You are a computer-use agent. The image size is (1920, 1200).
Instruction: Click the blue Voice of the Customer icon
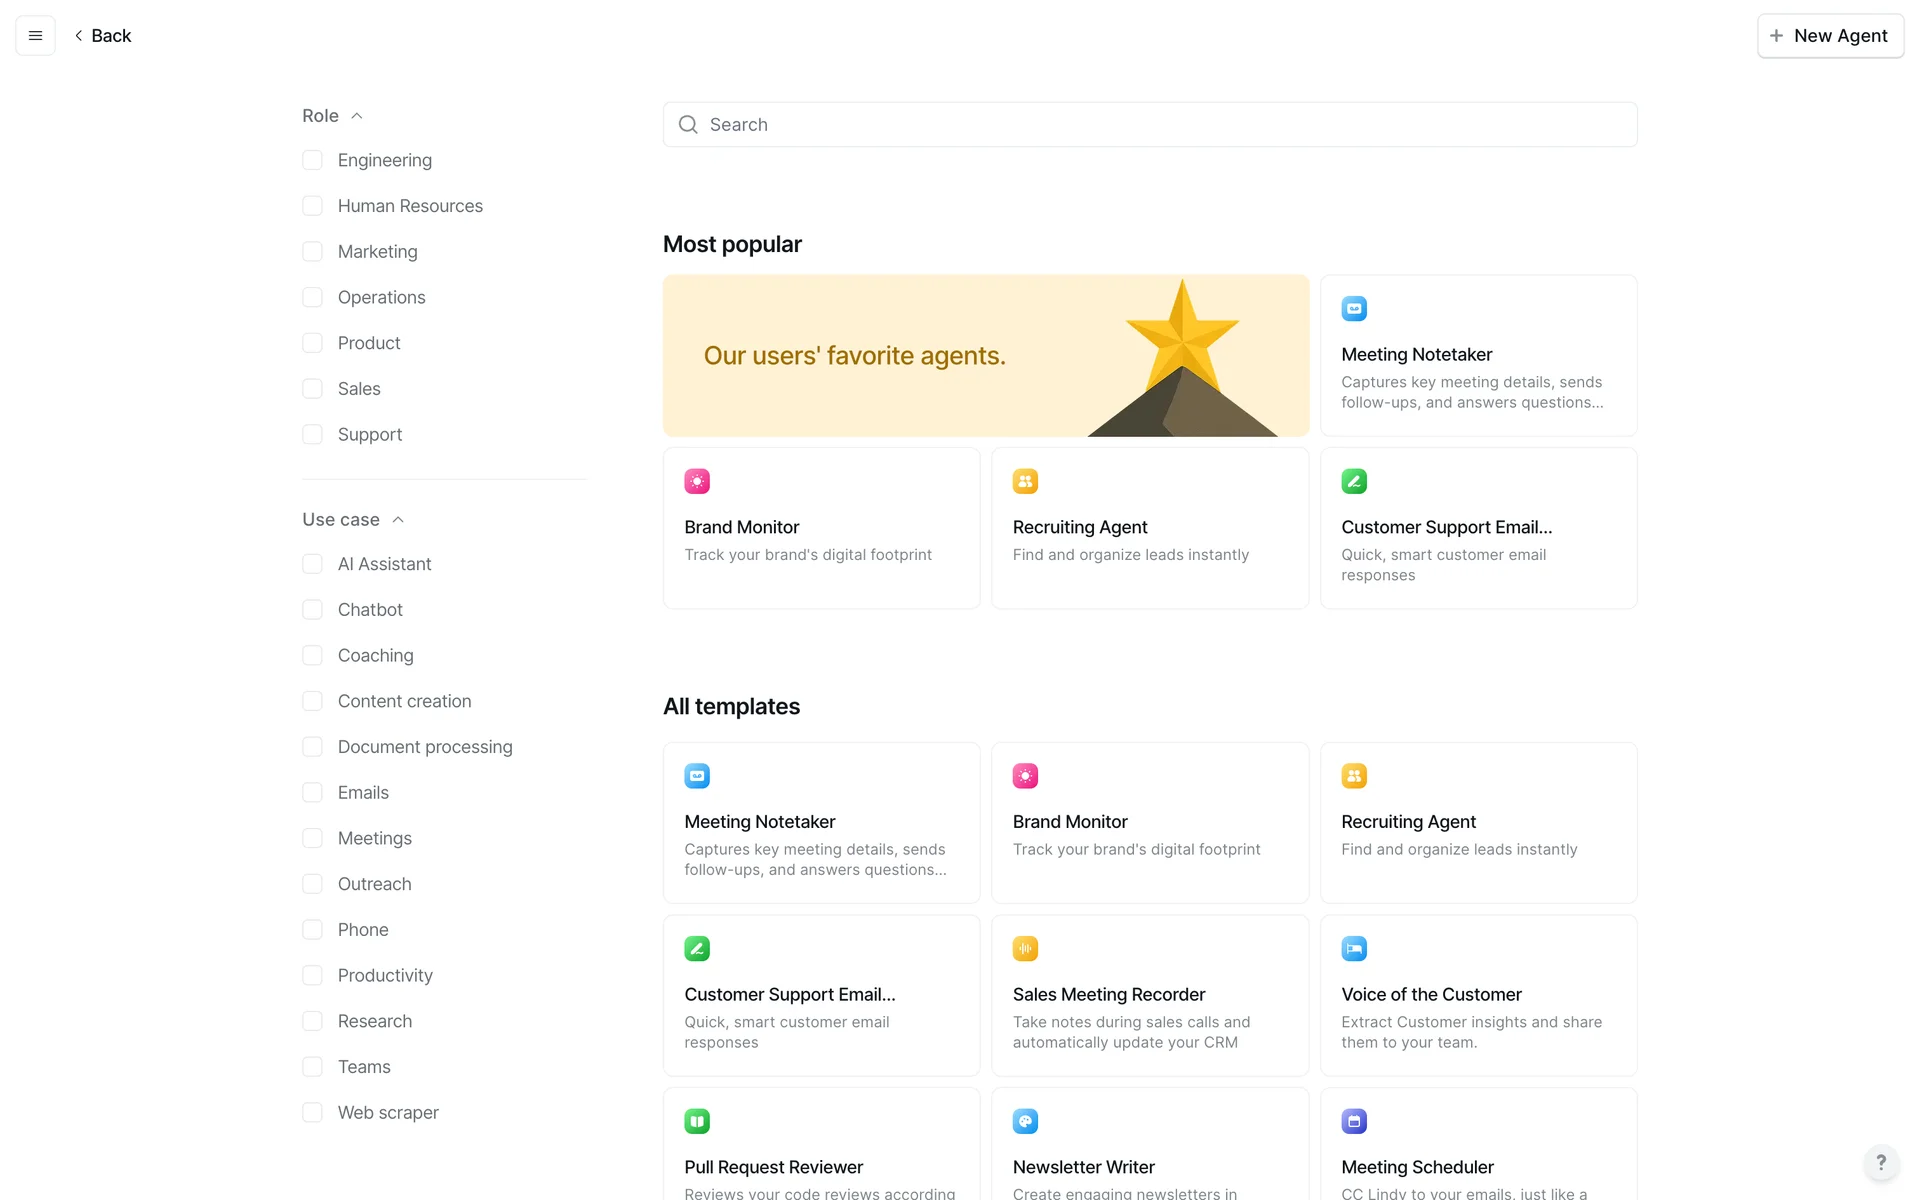pyautogui.click(x=1354, y=948)
